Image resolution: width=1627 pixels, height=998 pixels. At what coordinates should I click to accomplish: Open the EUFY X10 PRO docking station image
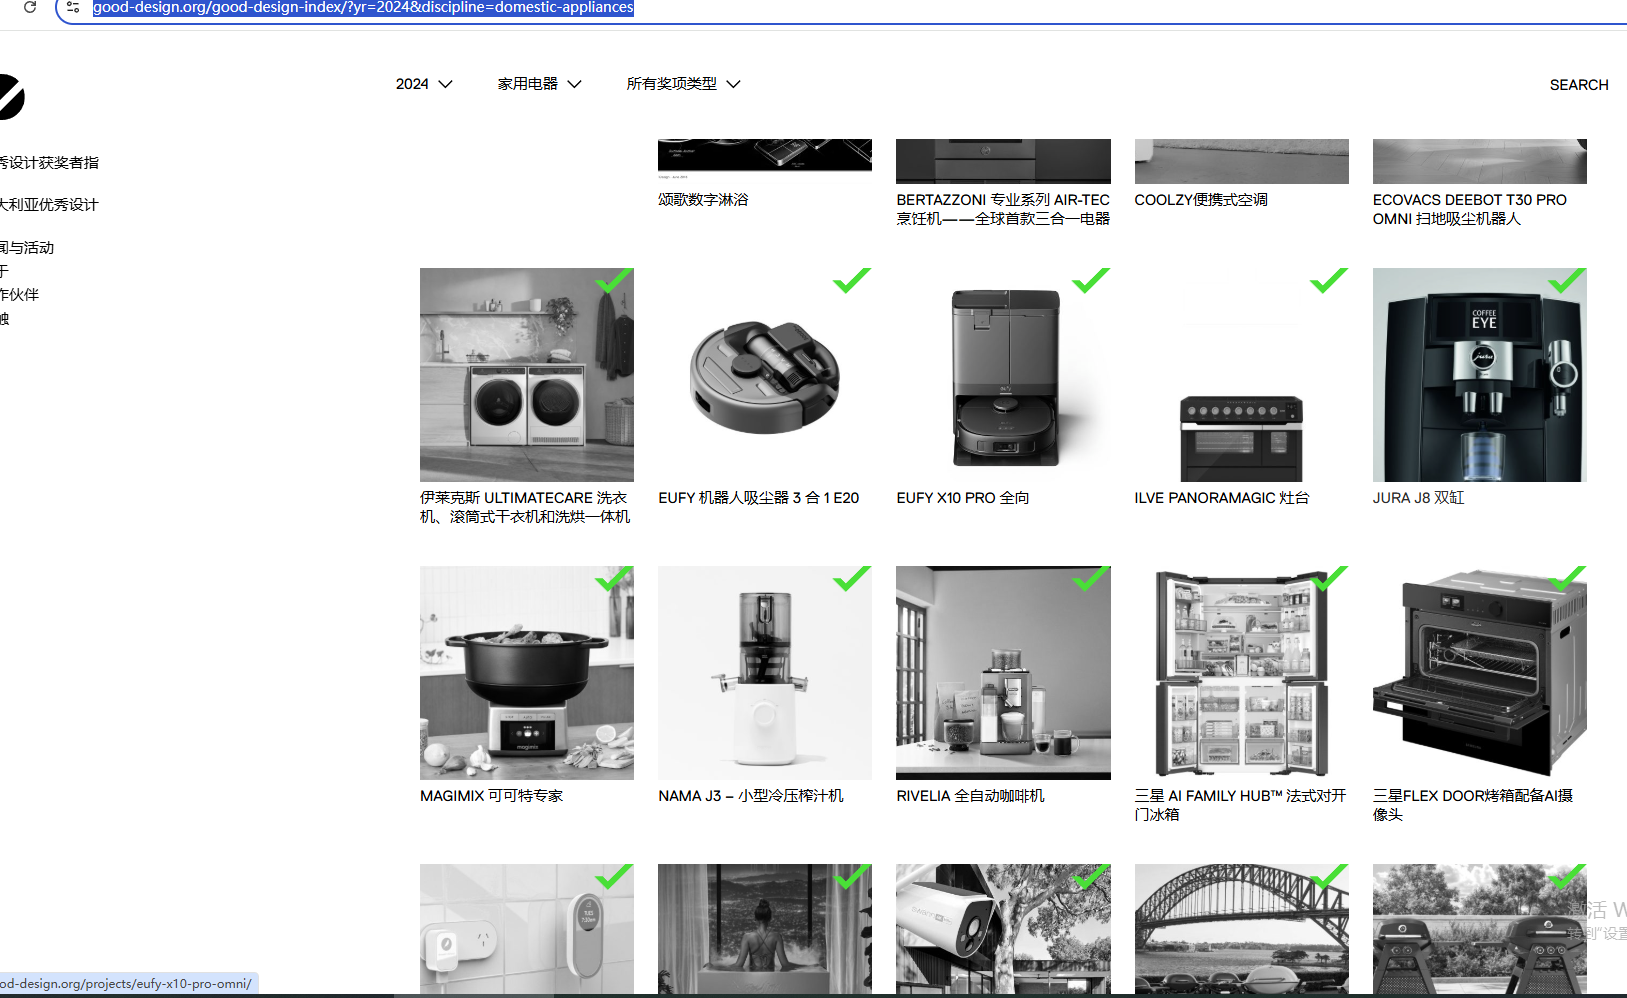1003,375
